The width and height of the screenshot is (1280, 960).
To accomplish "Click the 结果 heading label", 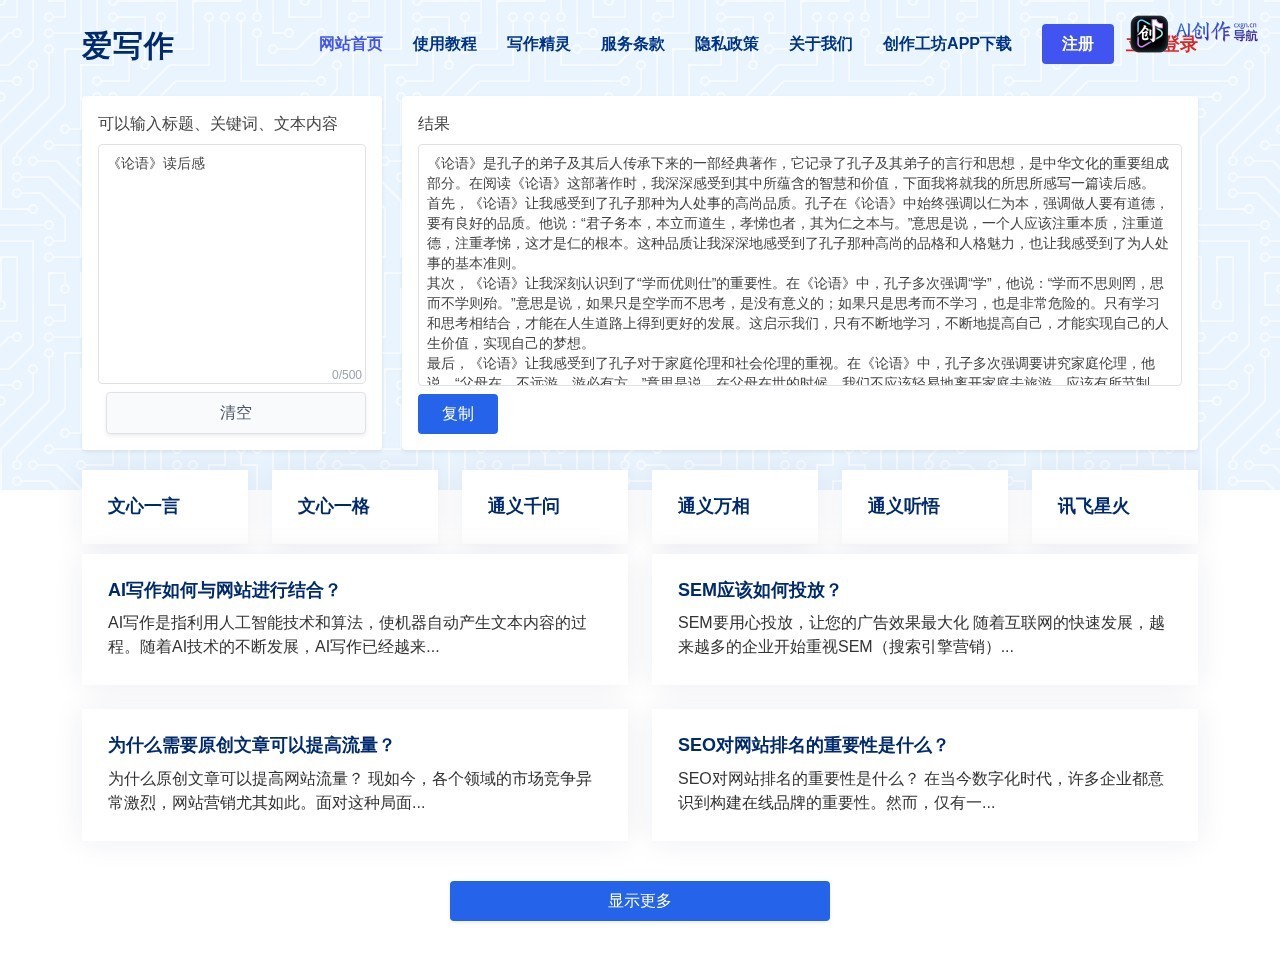I will tap(434, 124).
